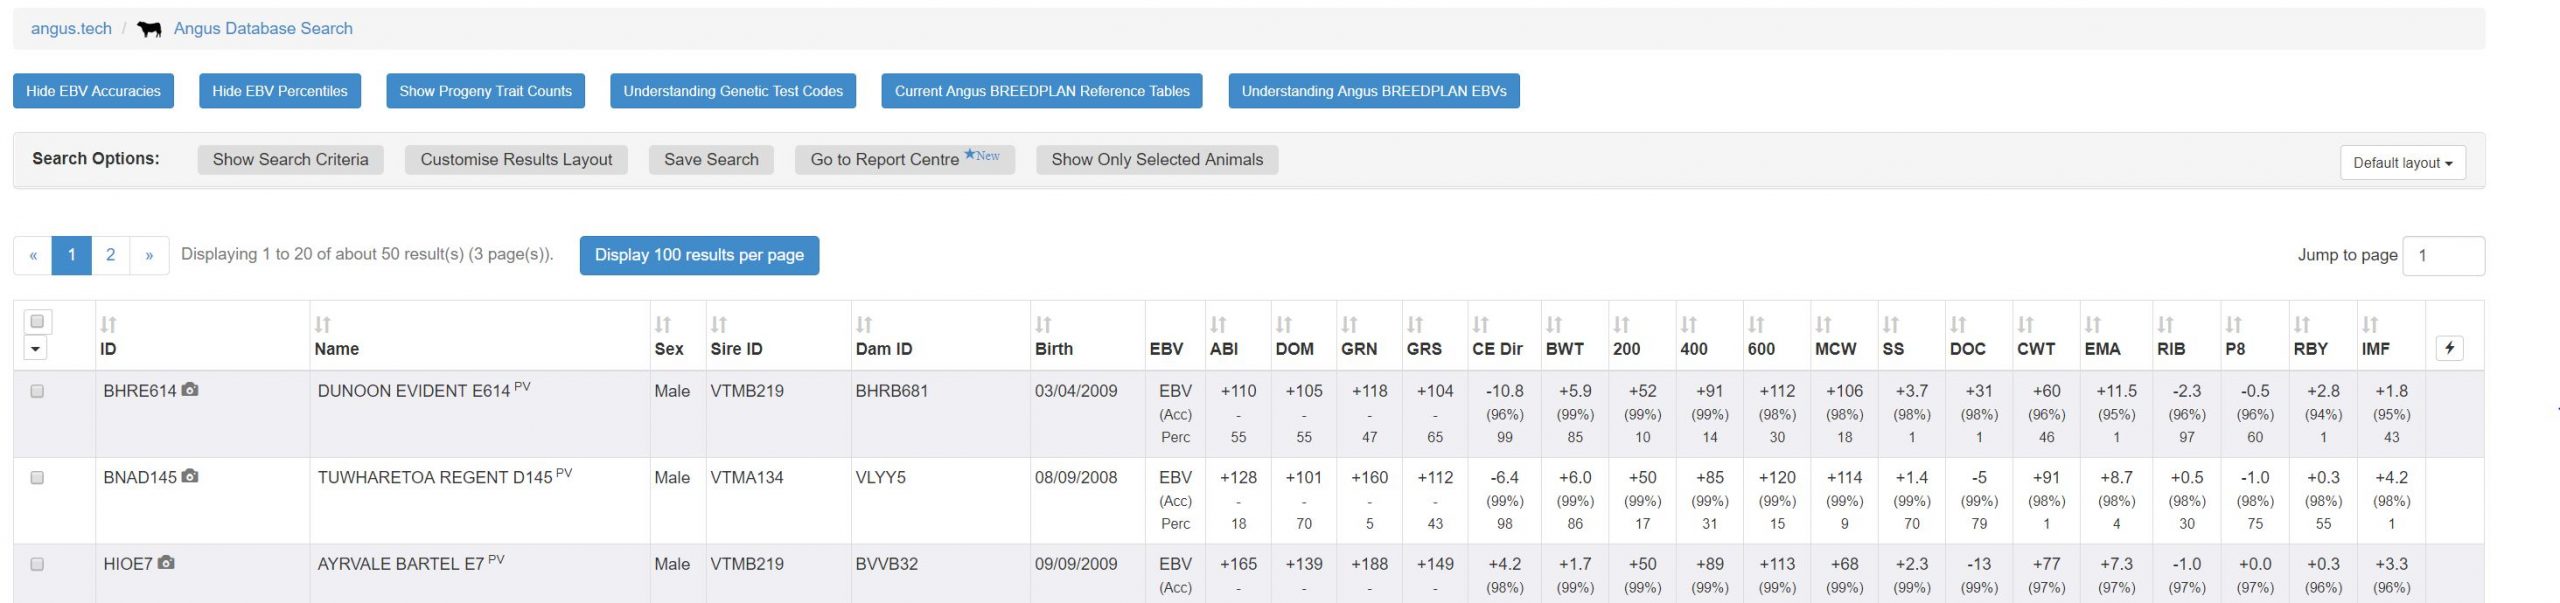
Task: Click the black cow logo icon
Action: tap(149, 29)
